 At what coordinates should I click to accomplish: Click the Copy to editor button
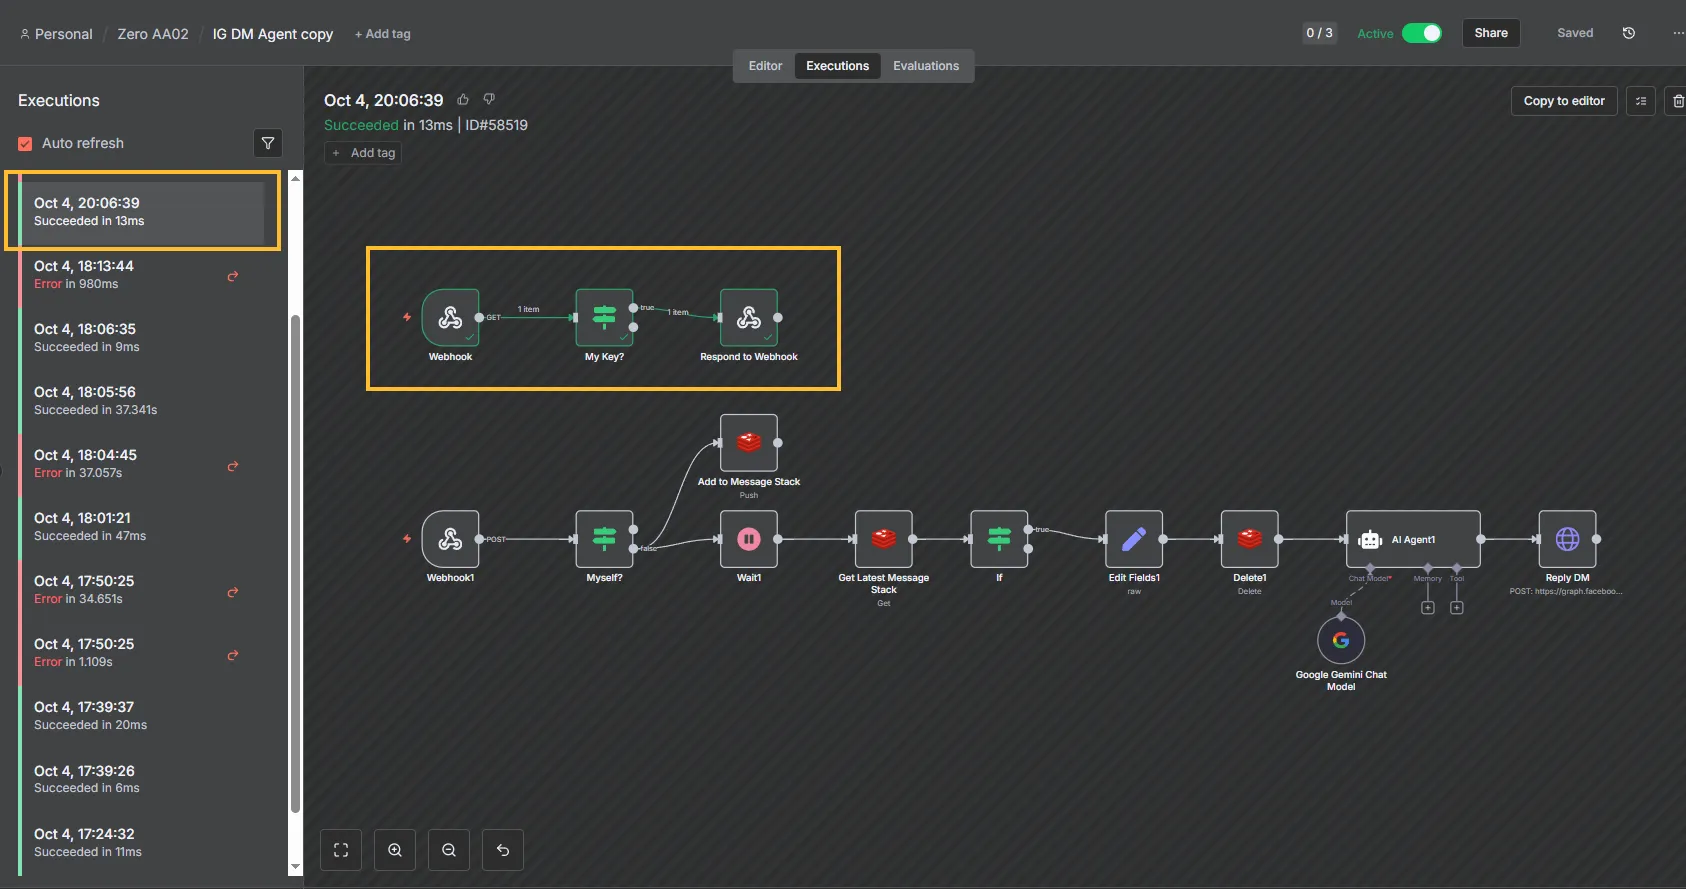click(x=1563, y=101)
